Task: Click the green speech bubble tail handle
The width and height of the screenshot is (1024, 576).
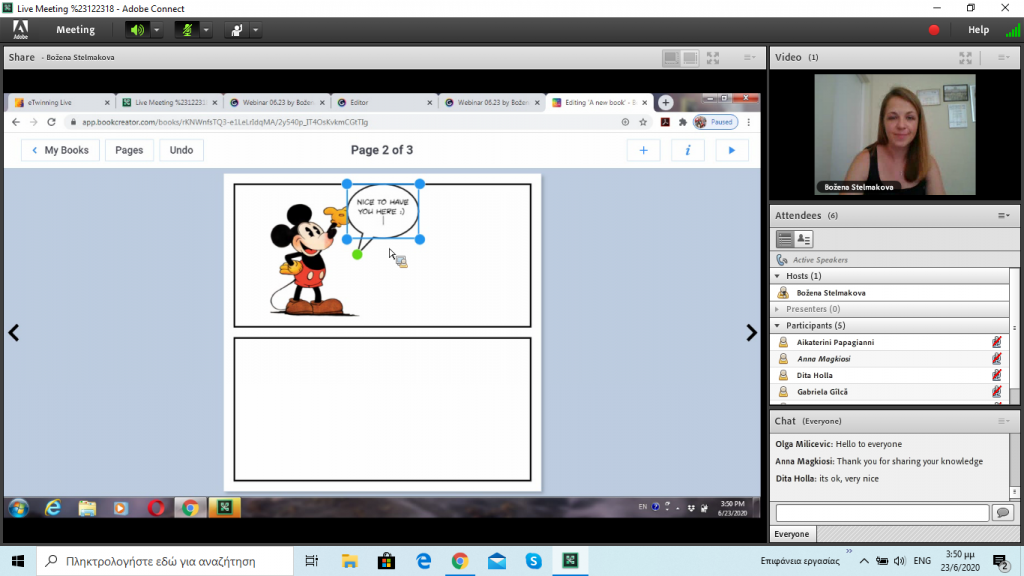Action: click(x=357, y=255)
